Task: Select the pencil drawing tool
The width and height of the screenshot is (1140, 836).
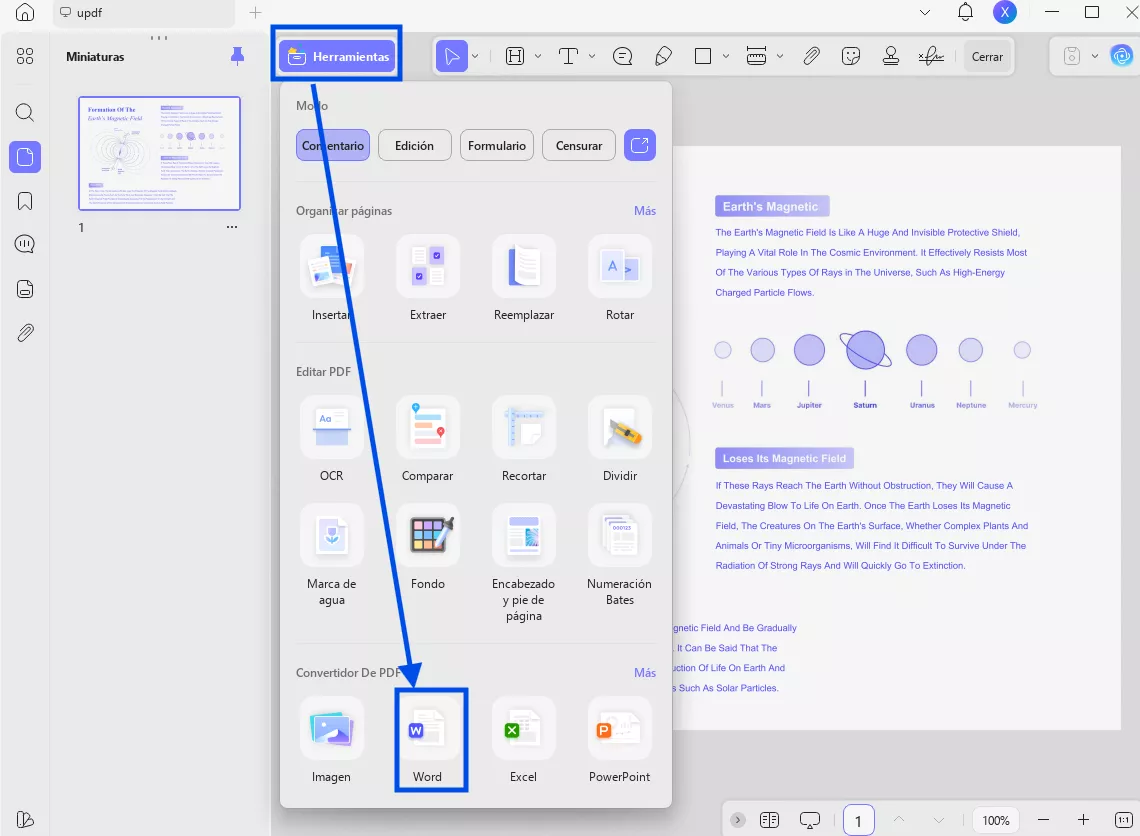Action: tap(663, 56)
